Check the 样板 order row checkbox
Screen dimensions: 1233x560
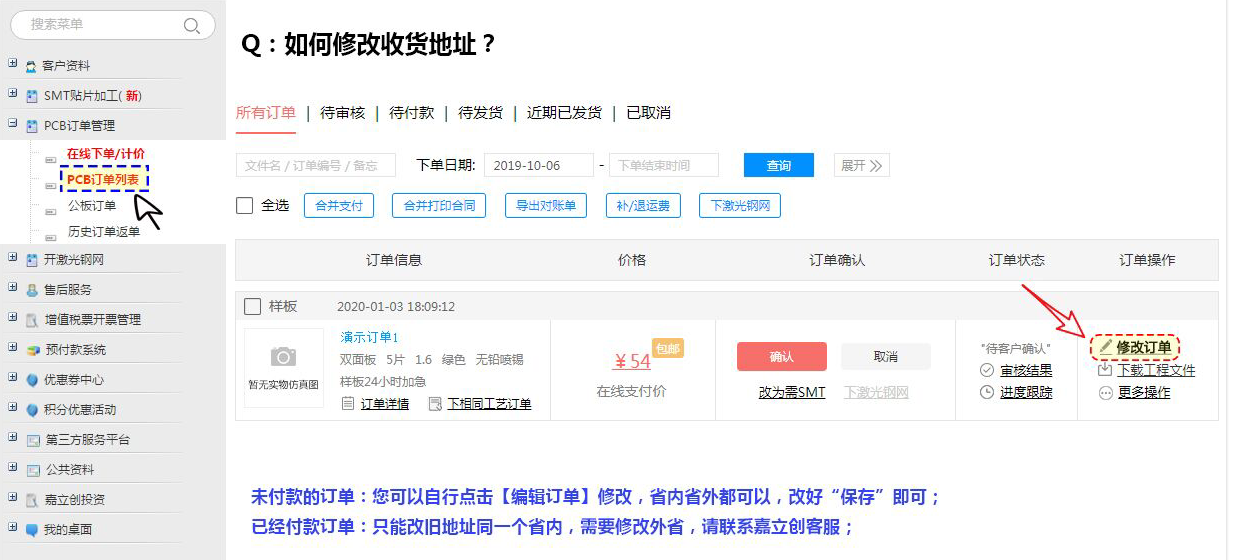pos(252,306)
